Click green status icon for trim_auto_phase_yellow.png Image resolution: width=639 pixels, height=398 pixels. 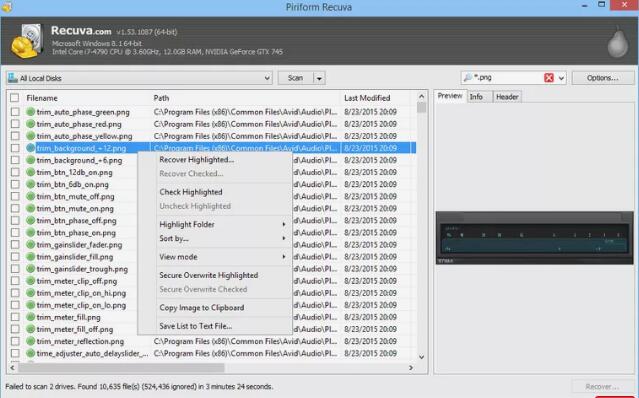point(30,136)
